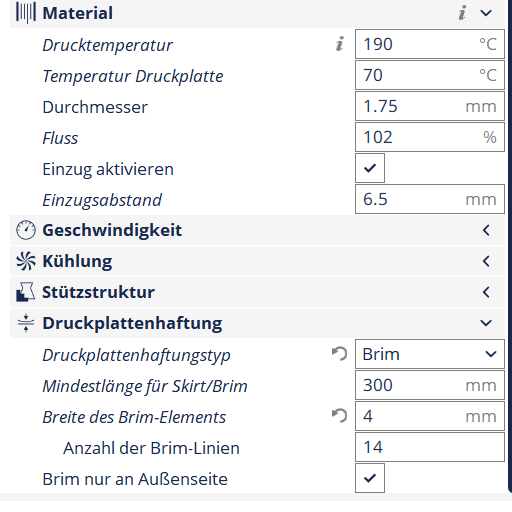Viewport: 512px width, 512px height.
Task: Reset Breite des Brim-Elements with revert arrow
Action: (340, 416)
